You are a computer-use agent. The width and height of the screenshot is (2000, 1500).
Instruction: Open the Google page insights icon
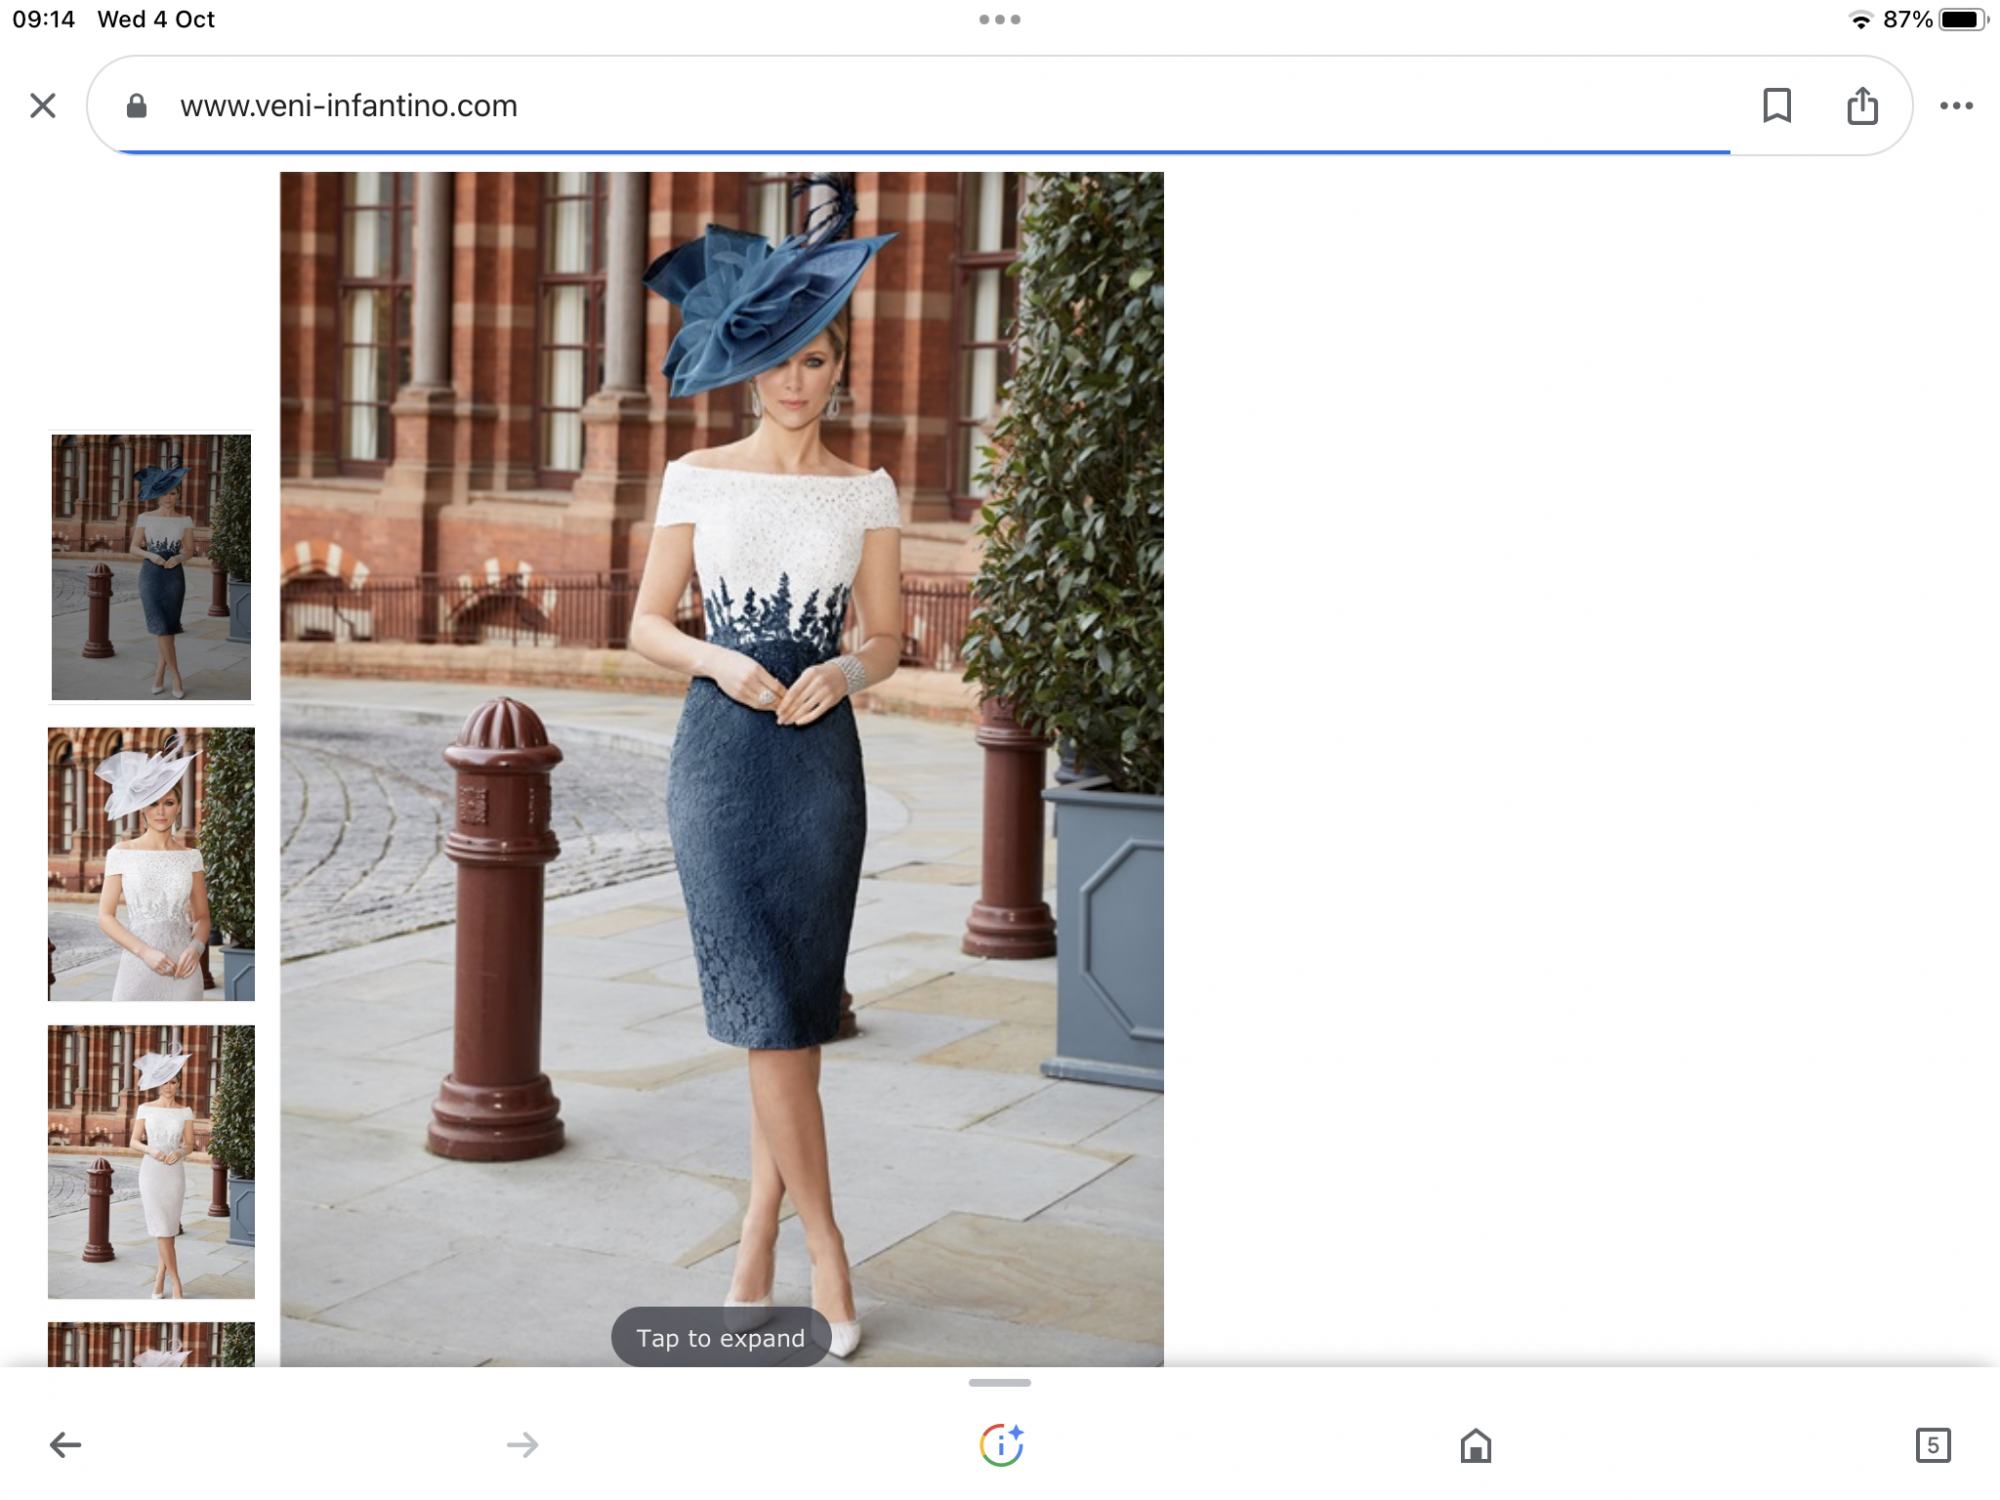coord(1001,1444)
